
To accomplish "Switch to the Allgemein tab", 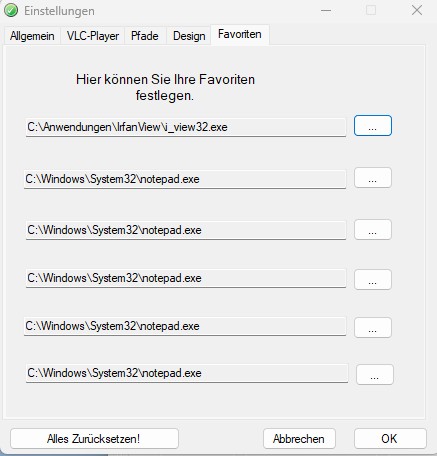I will [x=32, y=36].
